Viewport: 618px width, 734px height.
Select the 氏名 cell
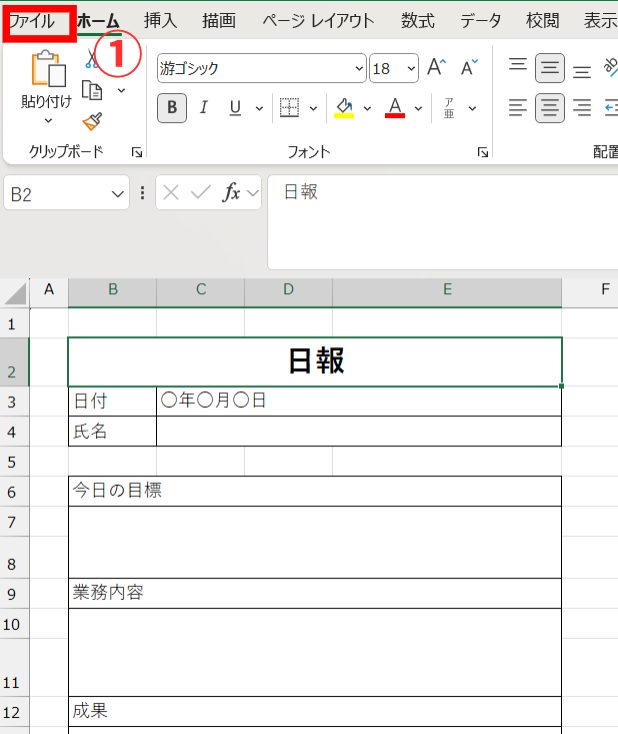112,431
